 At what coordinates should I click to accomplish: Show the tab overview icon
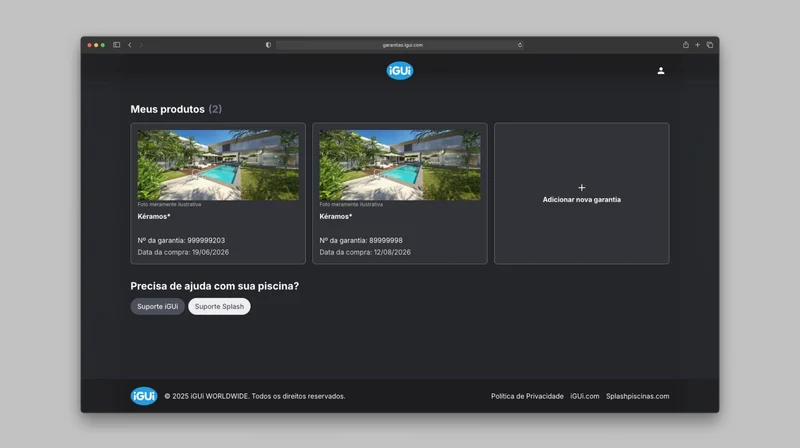pos(710,45)
